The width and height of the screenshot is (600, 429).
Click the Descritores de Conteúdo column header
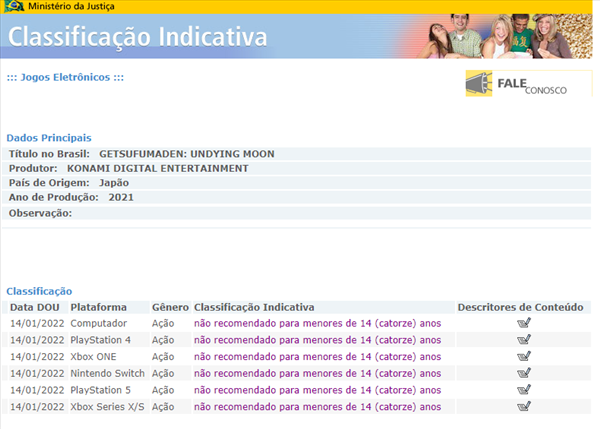519,307
